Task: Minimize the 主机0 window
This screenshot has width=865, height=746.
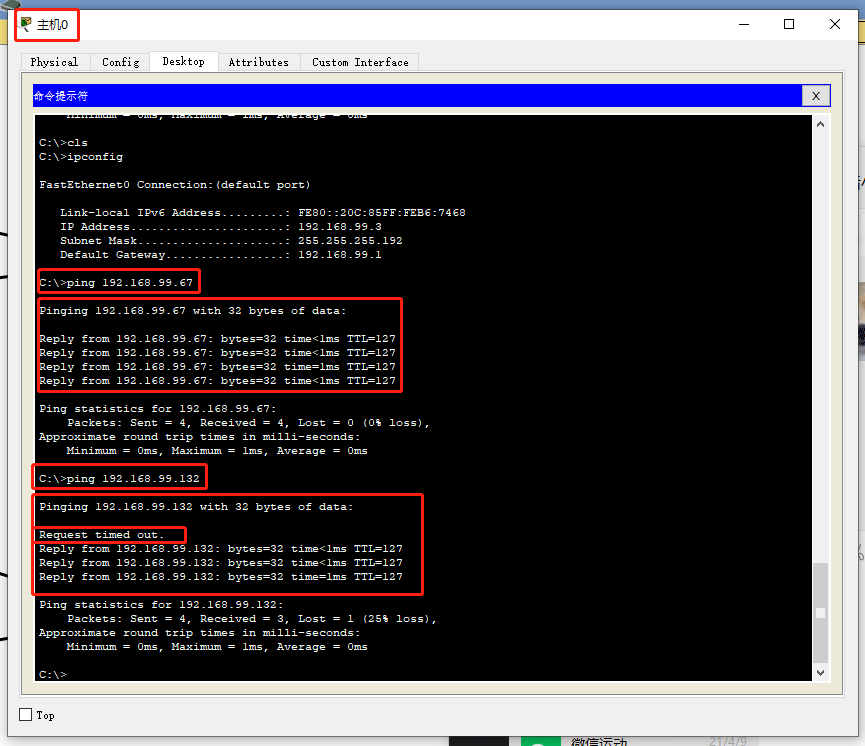Action: (744, 24)
